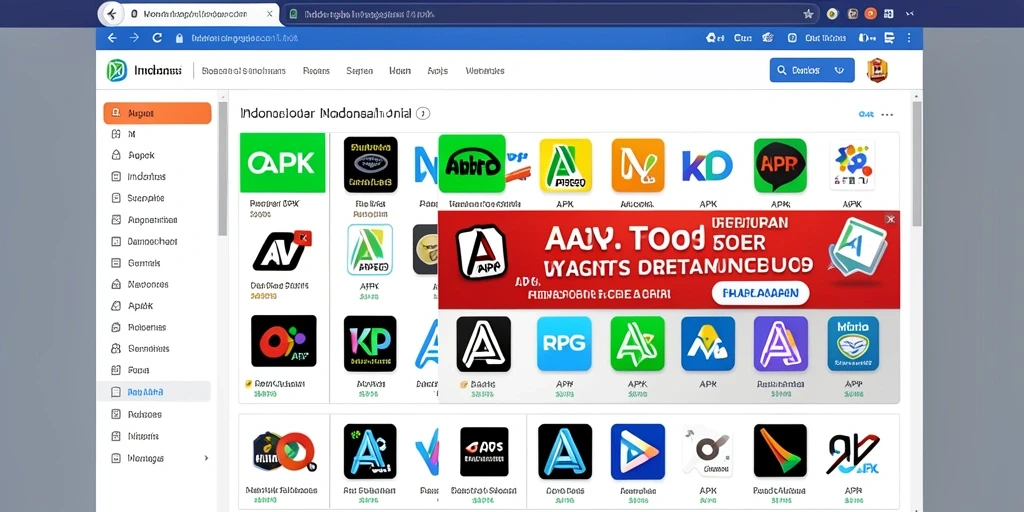Image resolution: width=1024 pixels, height=512 pixels.
Task: Open the Sapes nav item
Action: pyautogui.click(x=359, y=71)
